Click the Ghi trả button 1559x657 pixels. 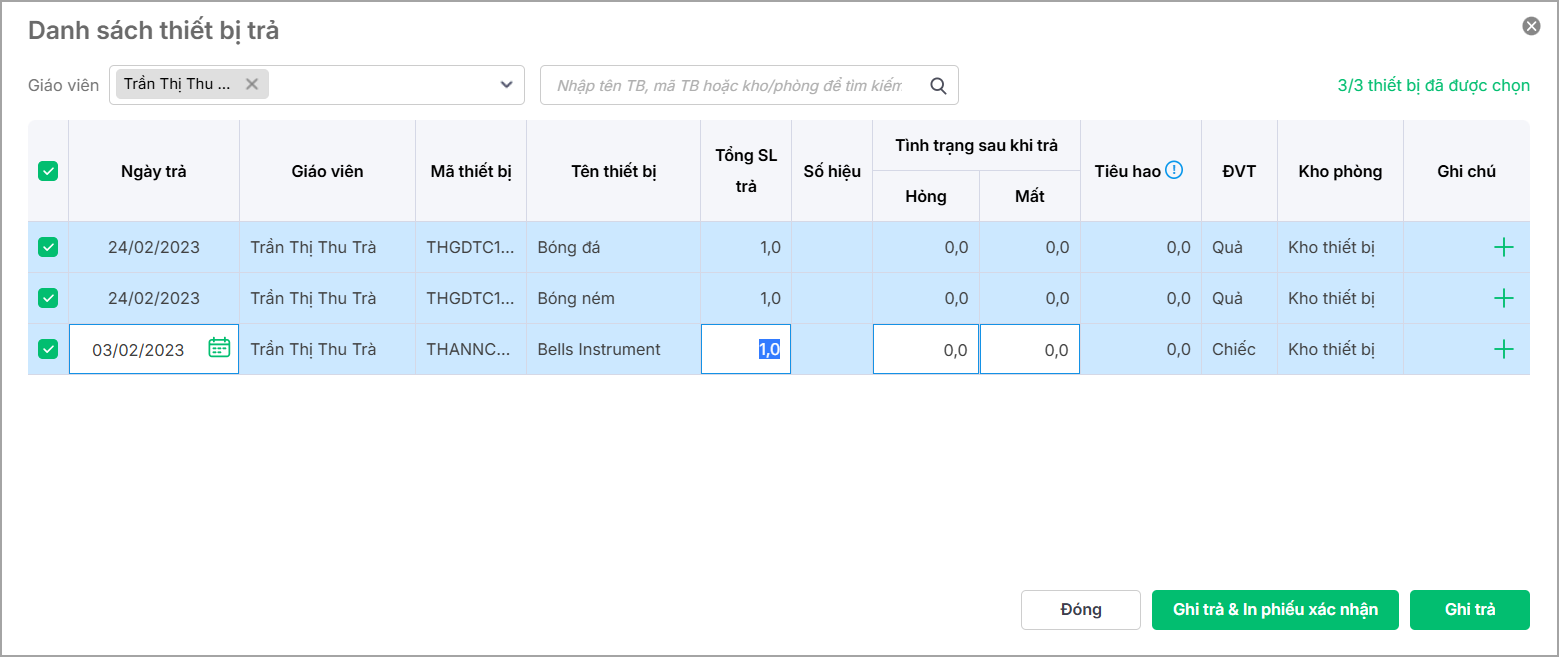pyautogui.click(x=1469, y=610)
